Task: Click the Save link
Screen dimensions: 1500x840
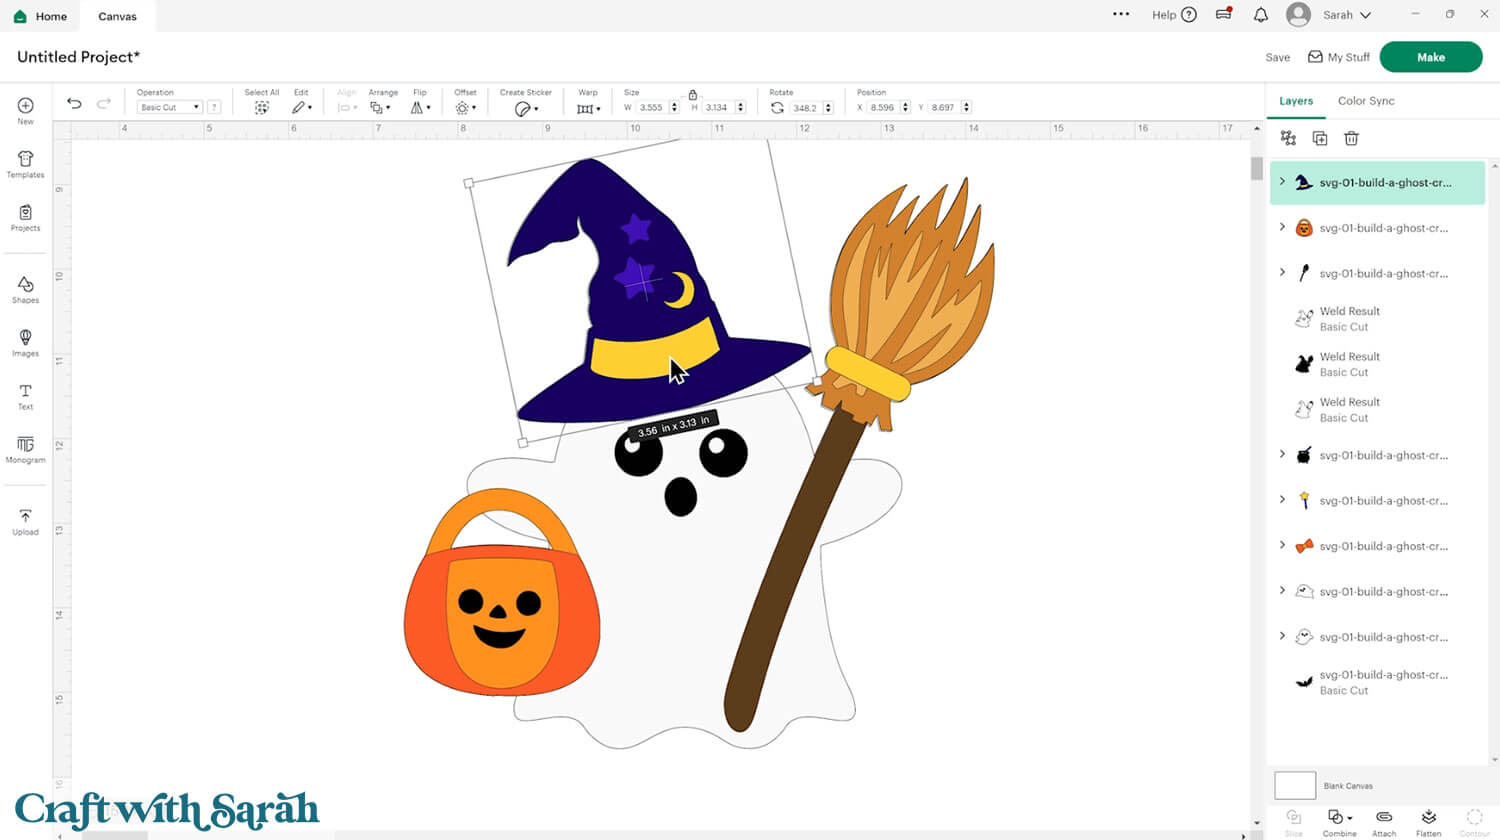Action: (x=1277, y=57)
